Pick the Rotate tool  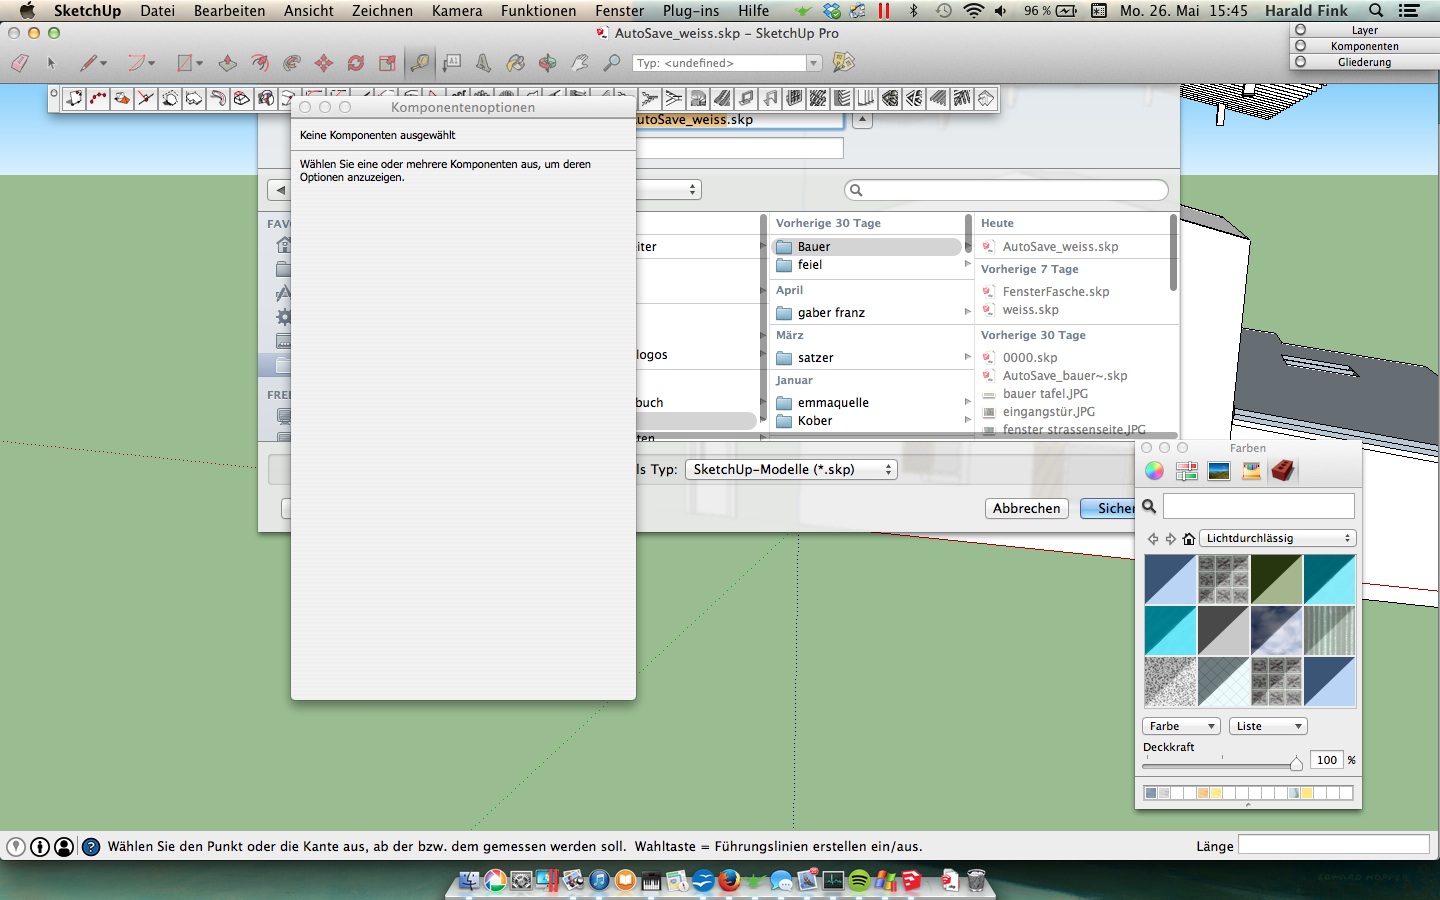tap(356, 63)
